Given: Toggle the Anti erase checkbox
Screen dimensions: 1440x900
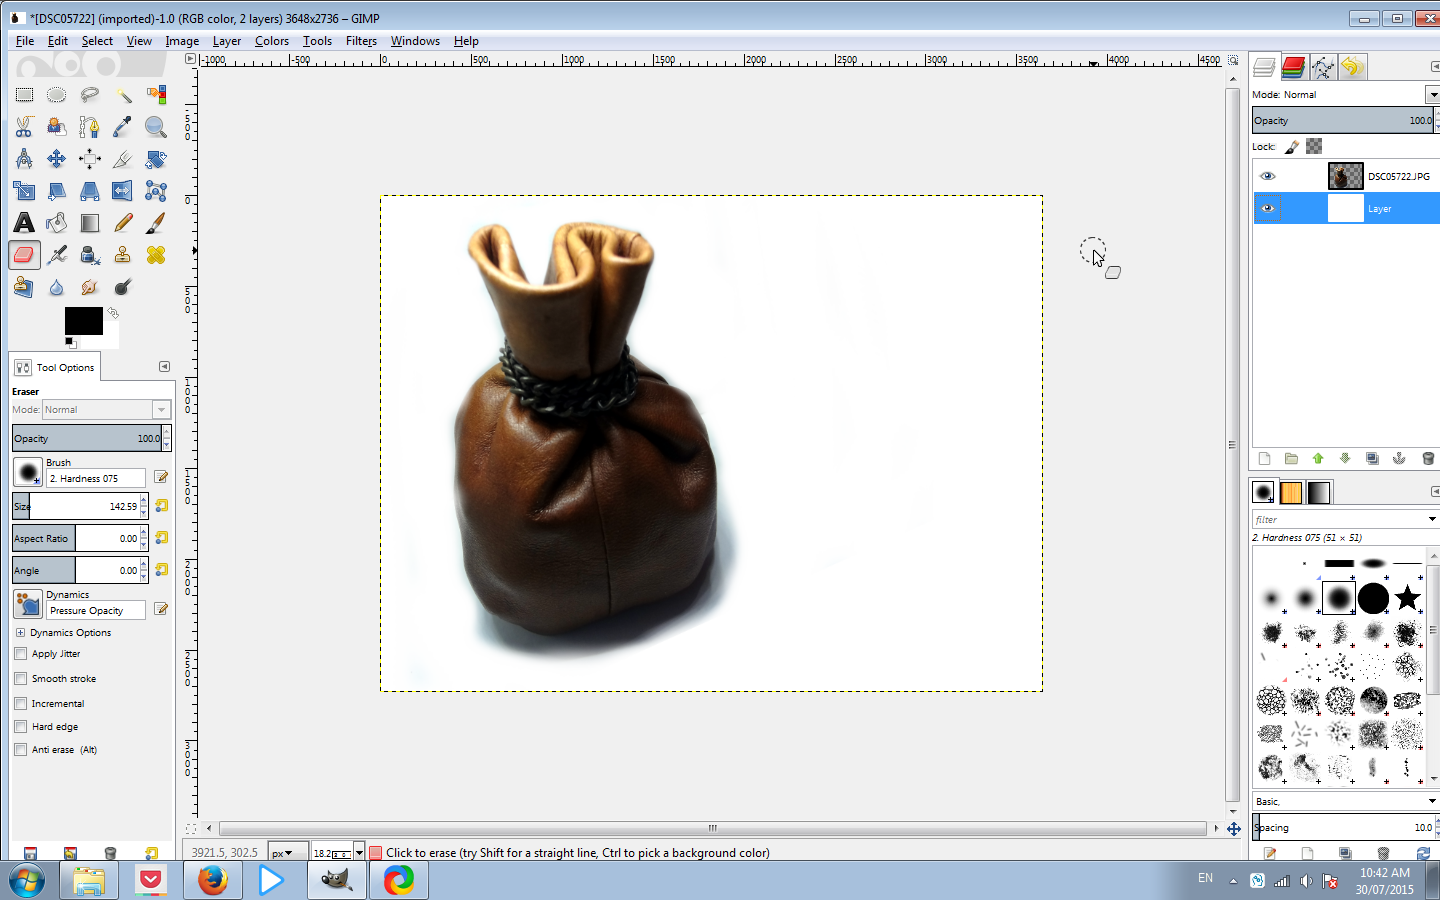Looking at the screenshot, I should tap(20, 749).
